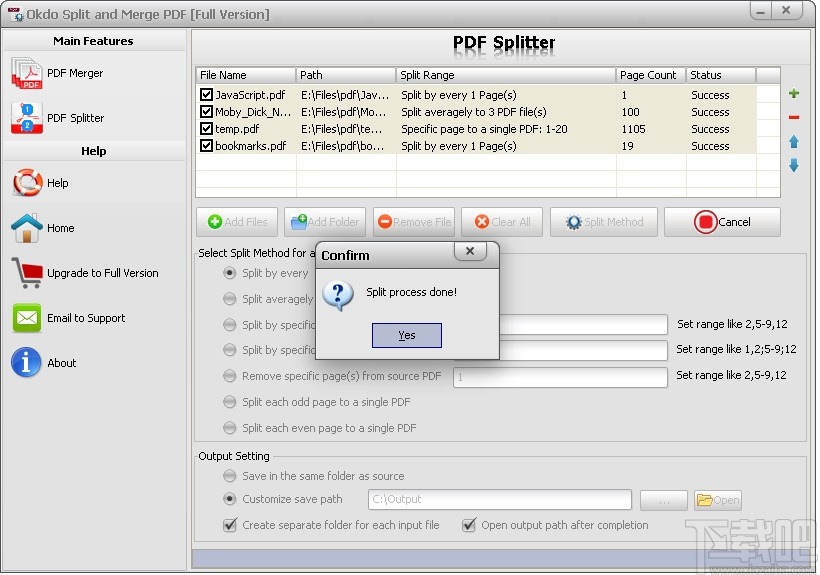Click the C:\Output save path field

coord(500,499)
